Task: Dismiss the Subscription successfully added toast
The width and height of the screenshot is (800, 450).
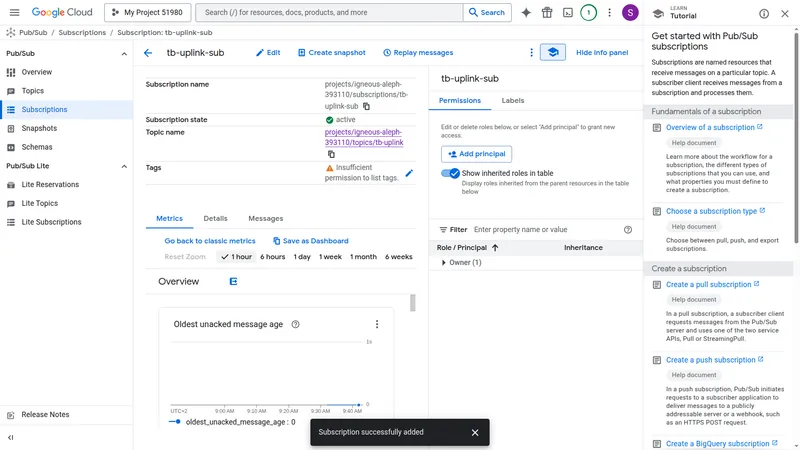Action: pos(475,432)
